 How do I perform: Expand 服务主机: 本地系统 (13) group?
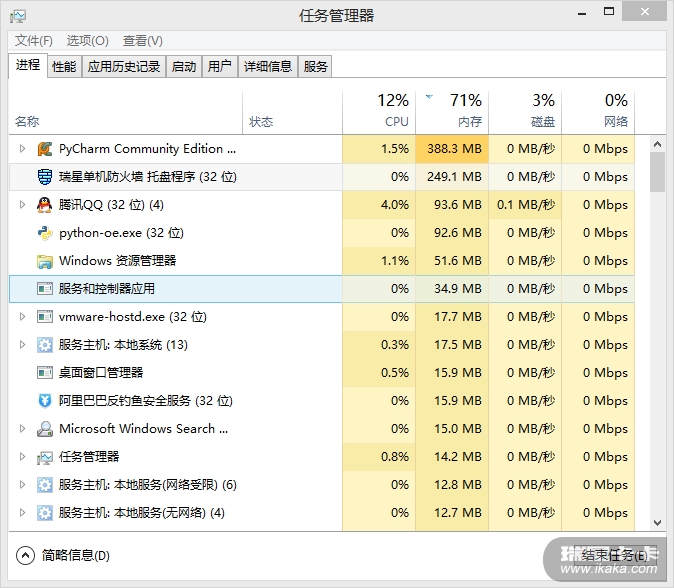coord(22,345)
